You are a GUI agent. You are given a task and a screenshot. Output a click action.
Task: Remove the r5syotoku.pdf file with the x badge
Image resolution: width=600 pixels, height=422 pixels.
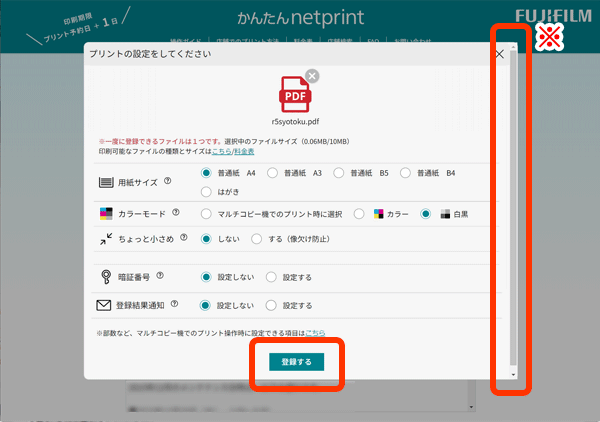click(312, 76)
